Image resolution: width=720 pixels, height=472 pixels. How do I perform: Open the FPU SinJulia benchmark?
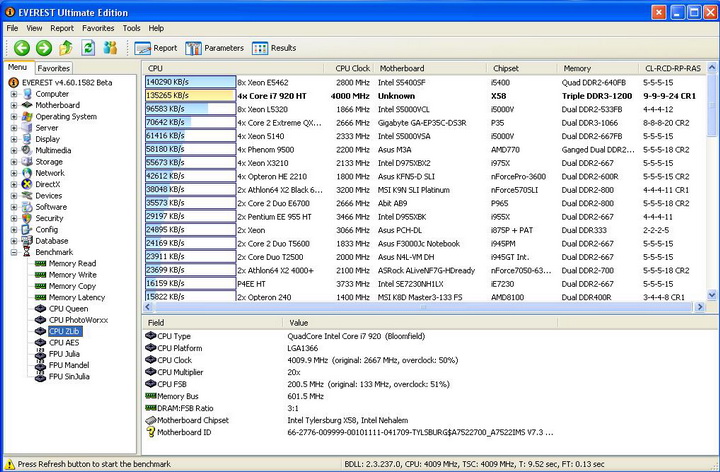tap(69, 376)
